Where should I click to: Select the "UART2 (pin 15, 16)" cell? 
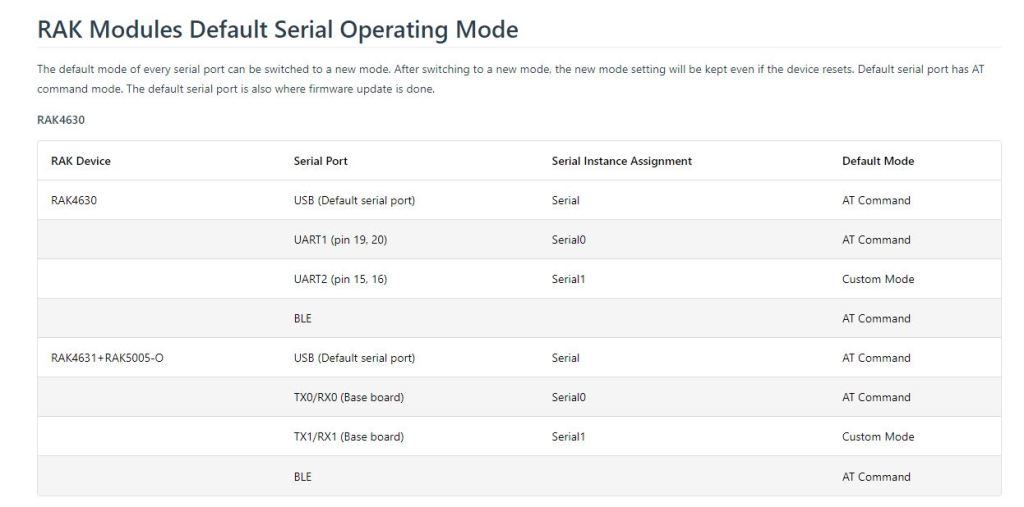(x=337, y=279)
